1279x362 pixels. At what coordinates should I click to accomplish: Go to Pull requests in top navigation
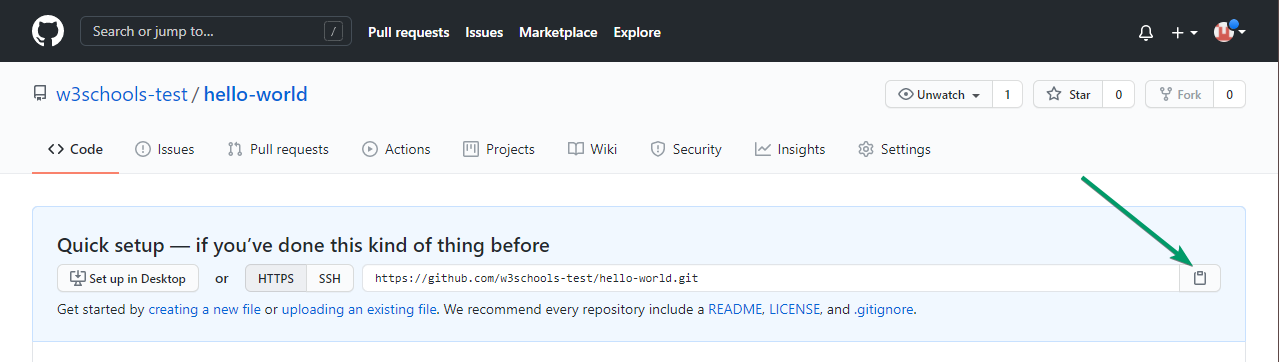(x=408, y=32)
